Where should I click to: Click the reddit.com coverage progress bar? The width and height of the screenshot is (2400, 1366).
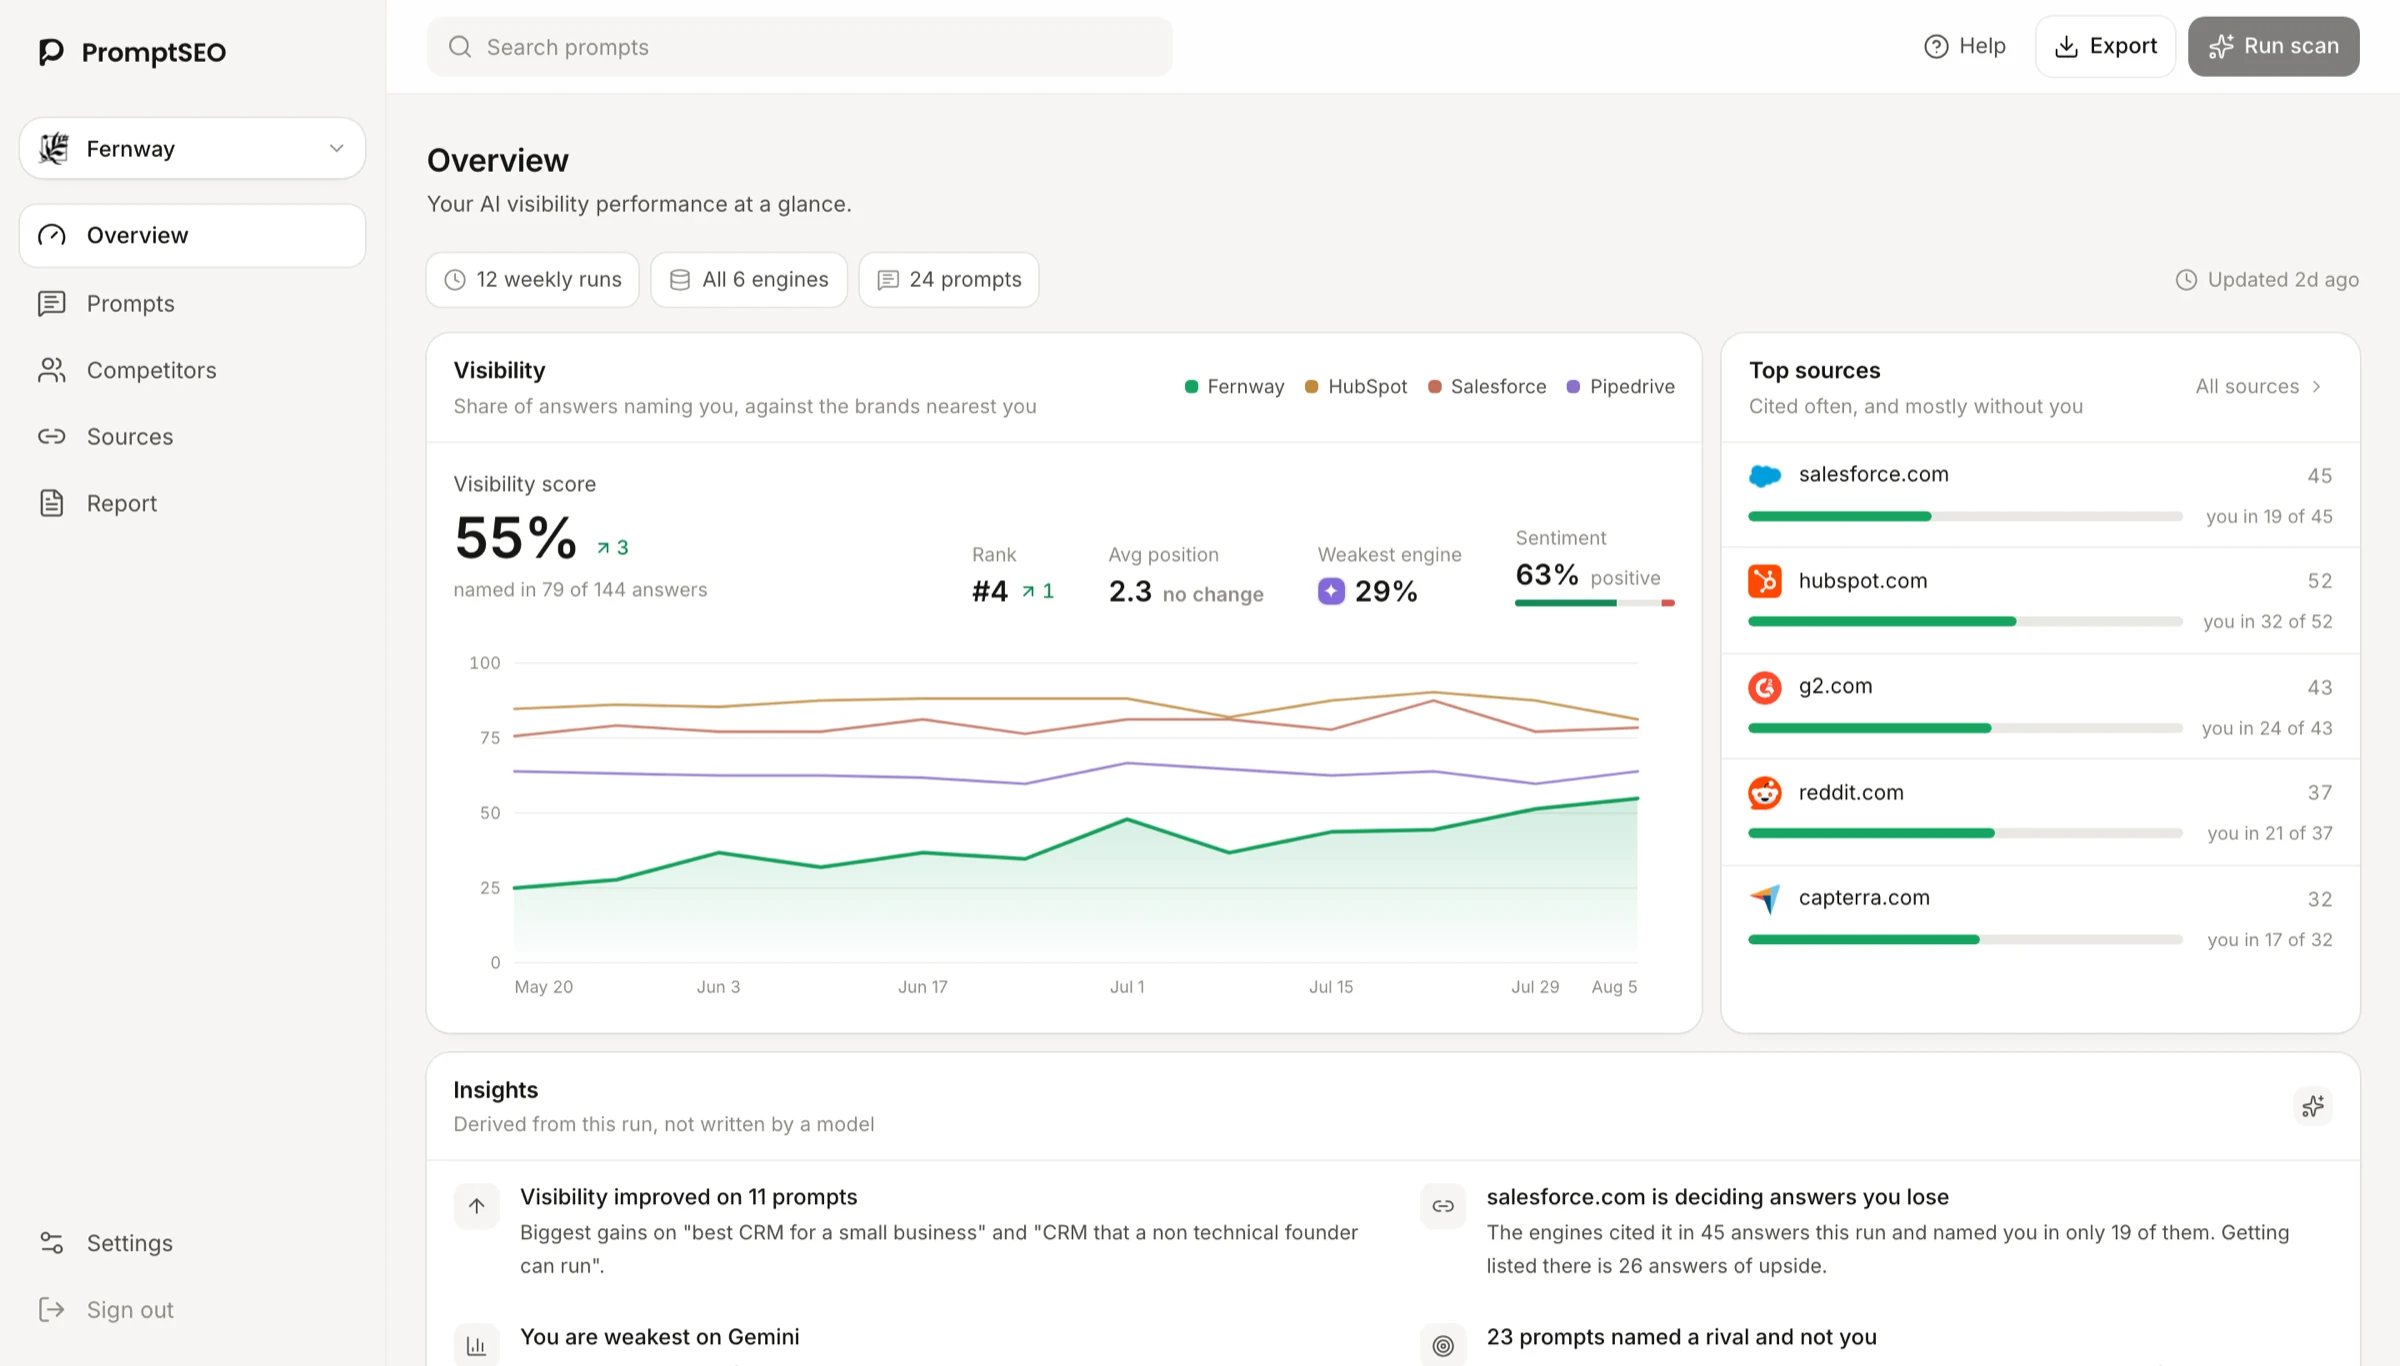(x=1965, y=834)
